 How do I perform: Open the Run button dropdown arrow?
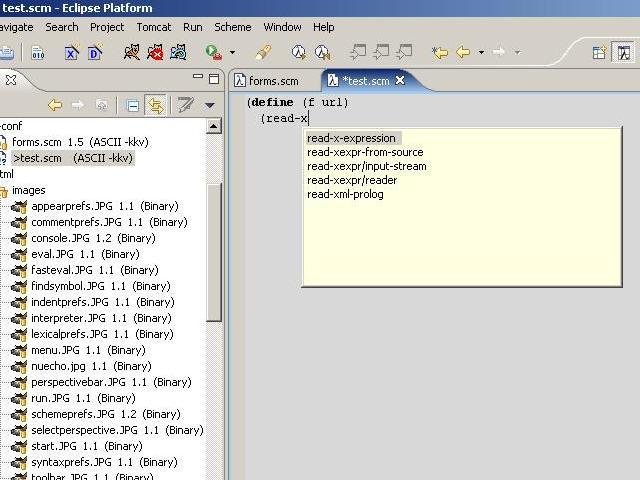pyautogui.click(x=232, y=53)
